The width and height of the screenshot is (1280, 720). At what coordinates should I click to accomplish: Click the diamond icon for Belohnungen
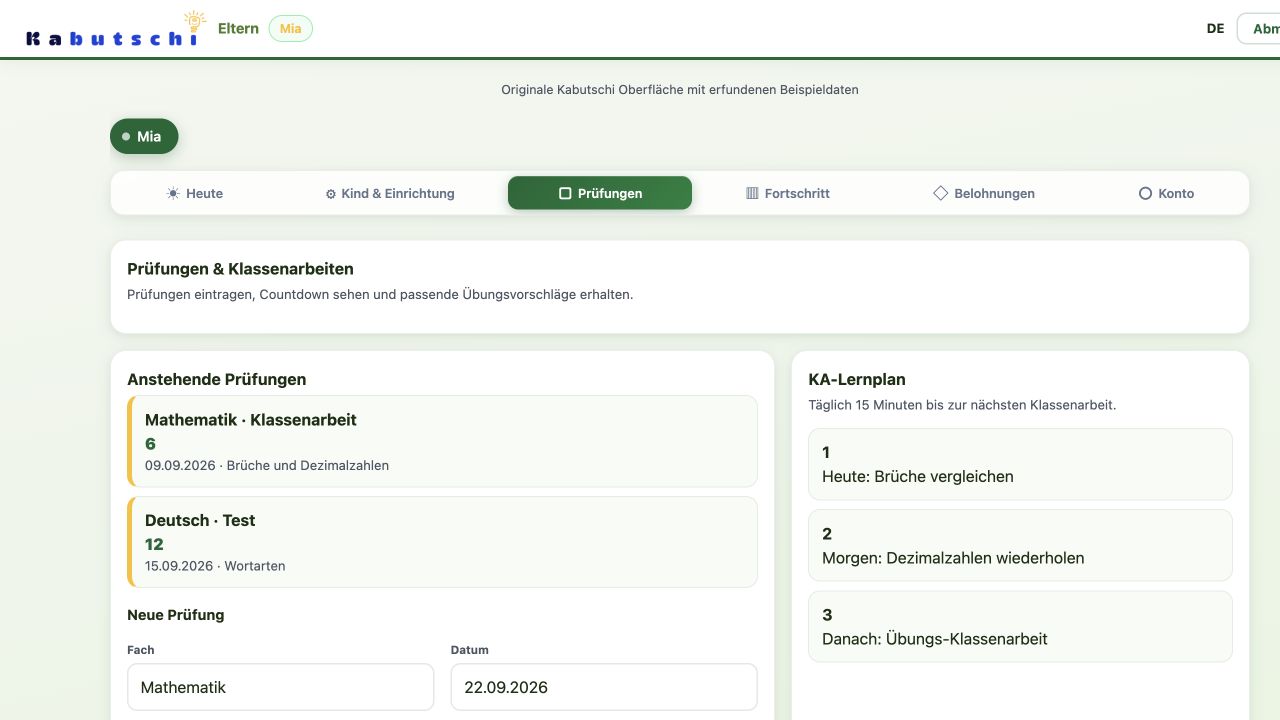pyautogui.click(x=940, y=193)
